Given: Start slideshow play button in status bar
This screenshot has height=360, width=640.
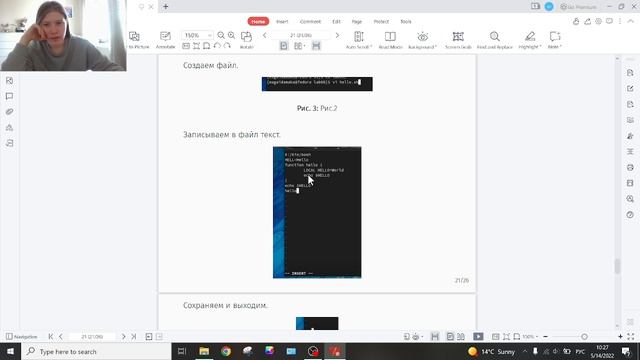Looking at the screenshot, I should tap(478, 337).
